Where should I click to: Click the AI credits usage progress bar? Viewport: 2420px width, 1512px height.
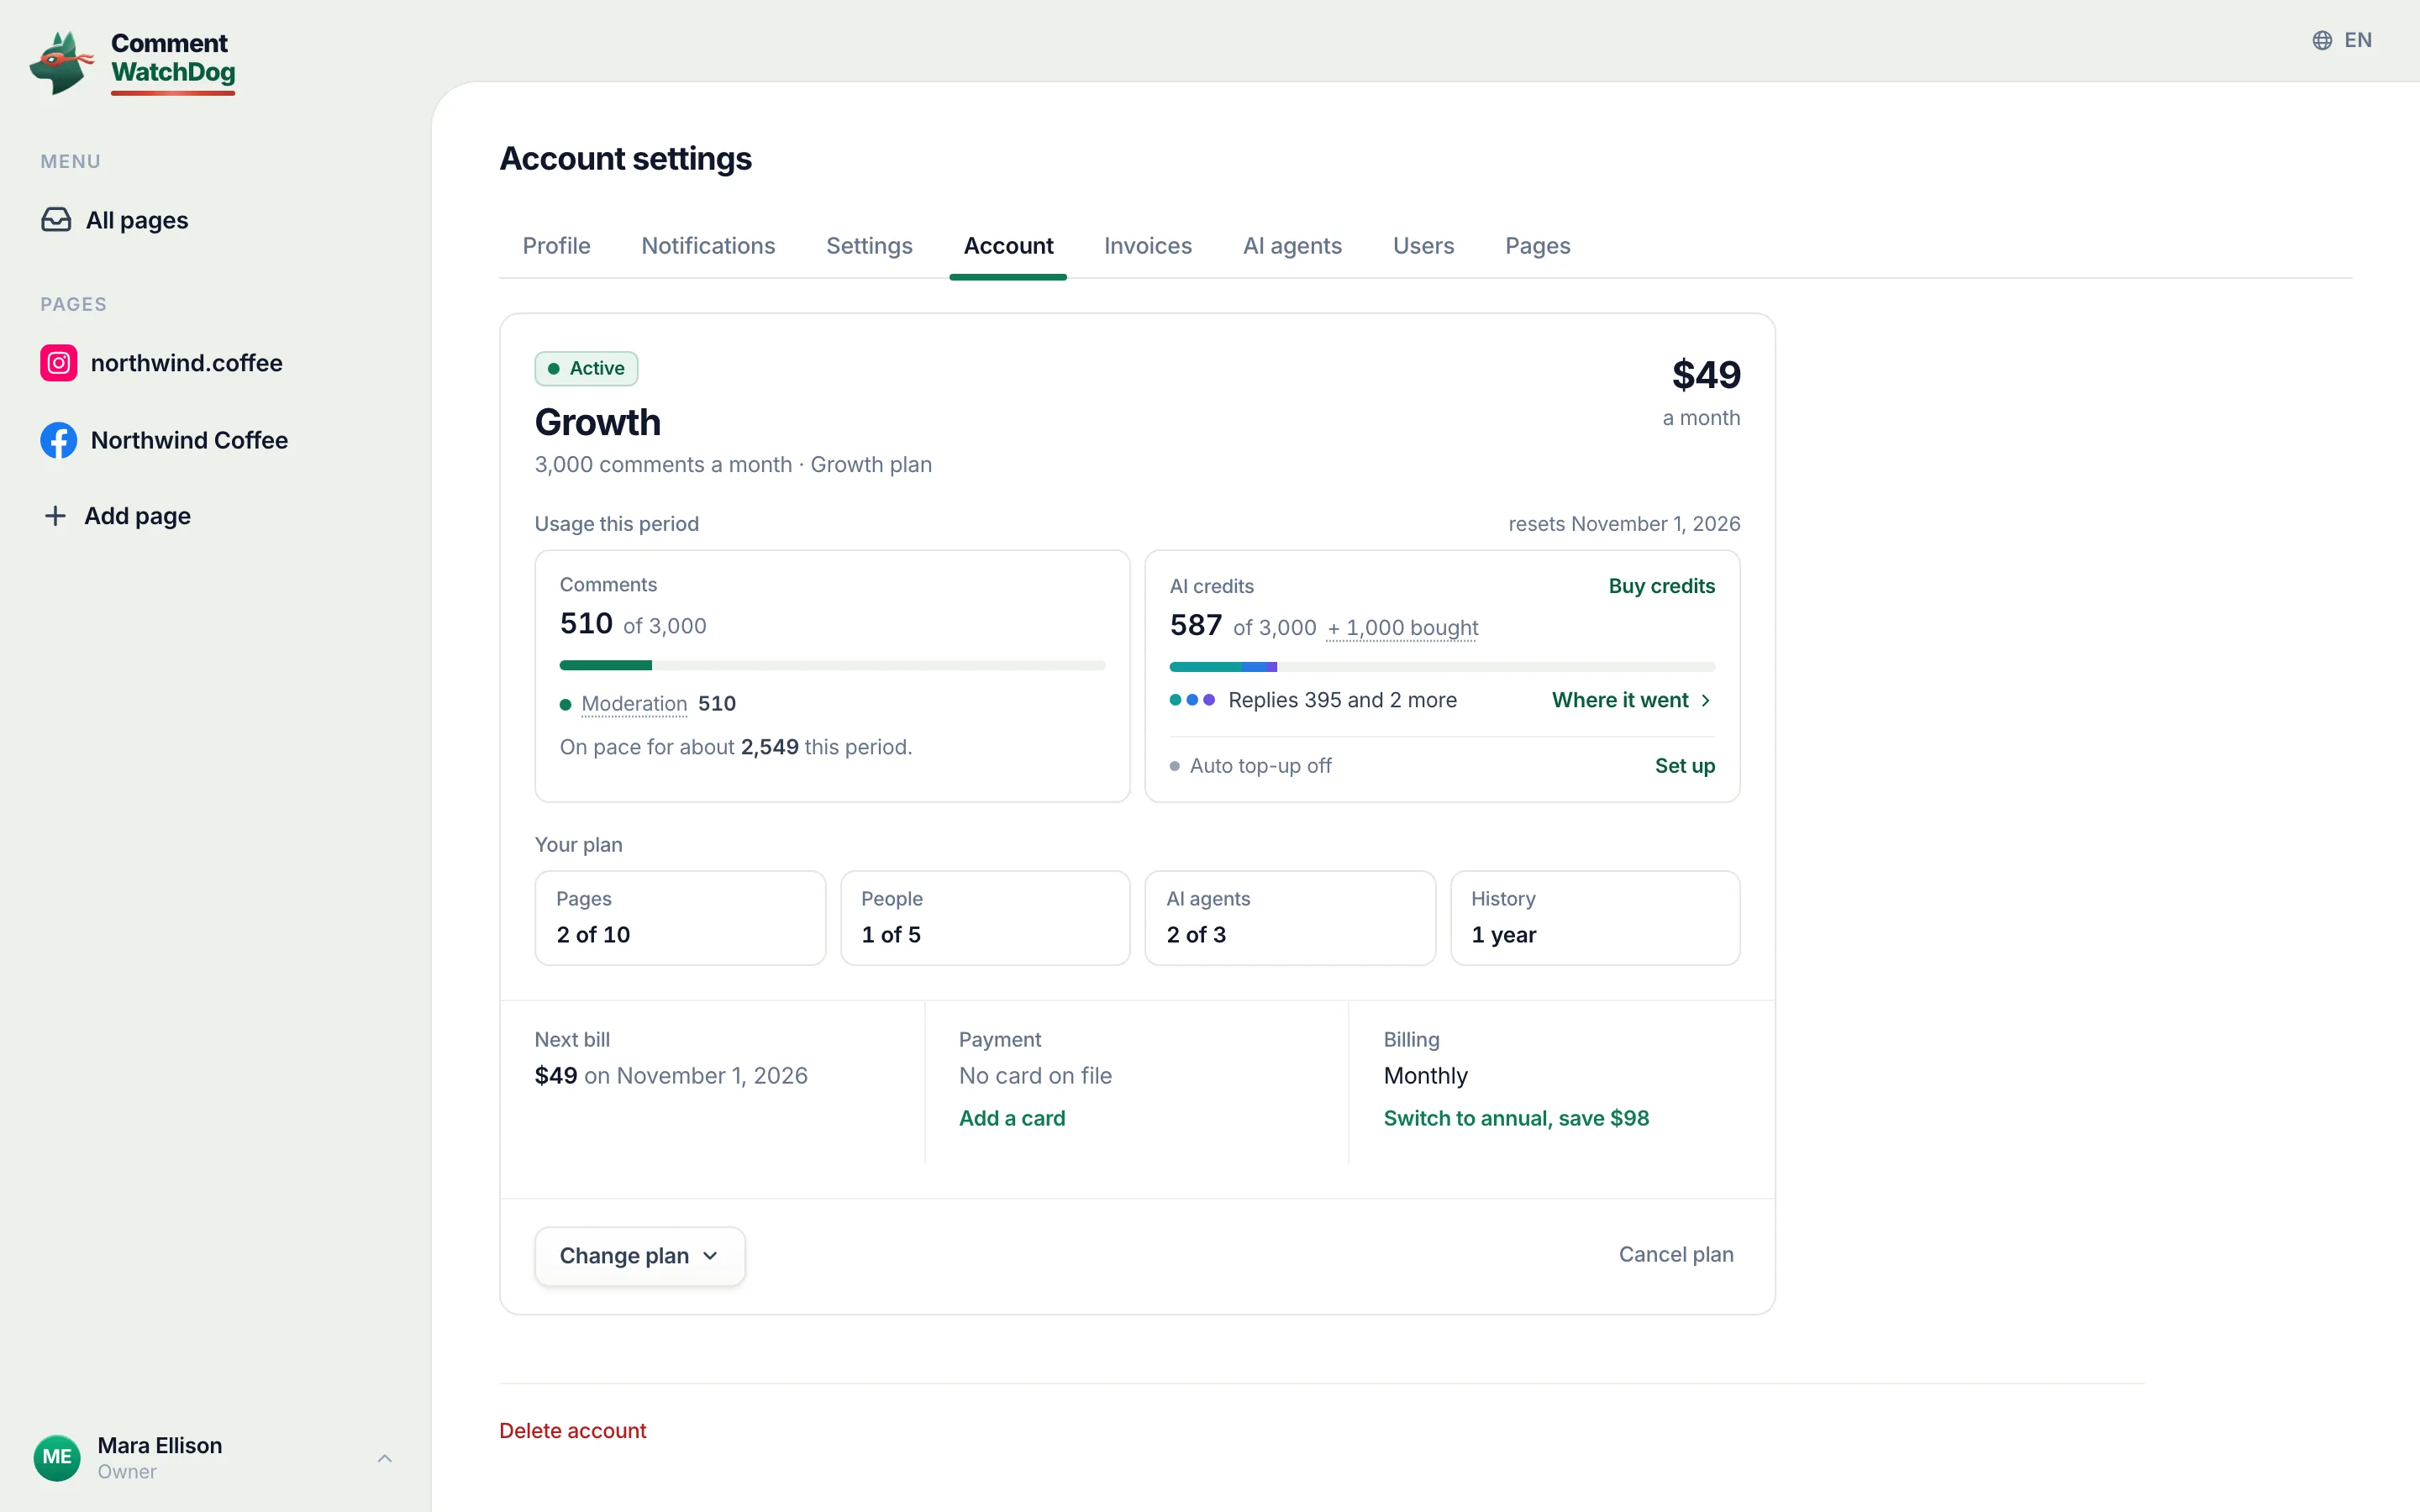[1442, 667]
